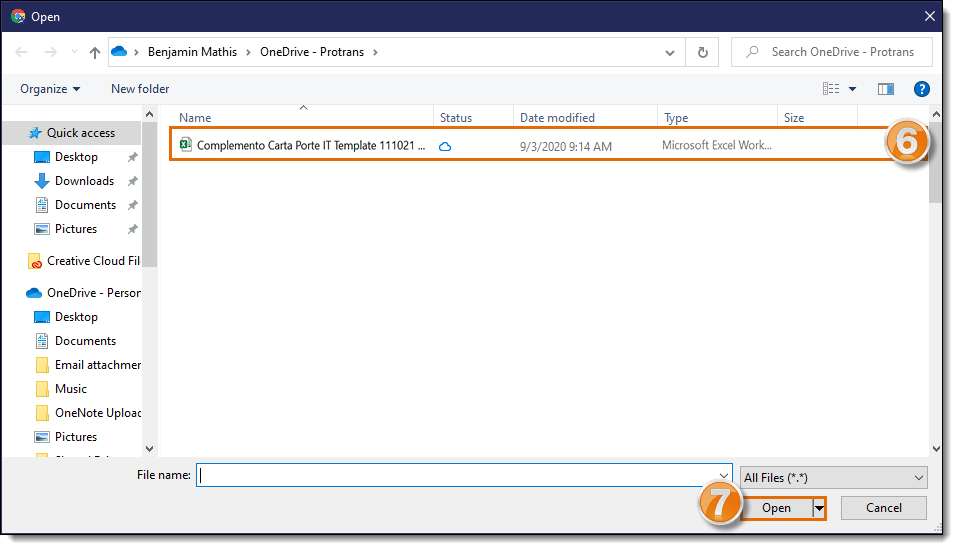Click the Refresh address bar icon
Image resolution: width=958 pixels, height=550 pixels.
(x=703, y=52)
